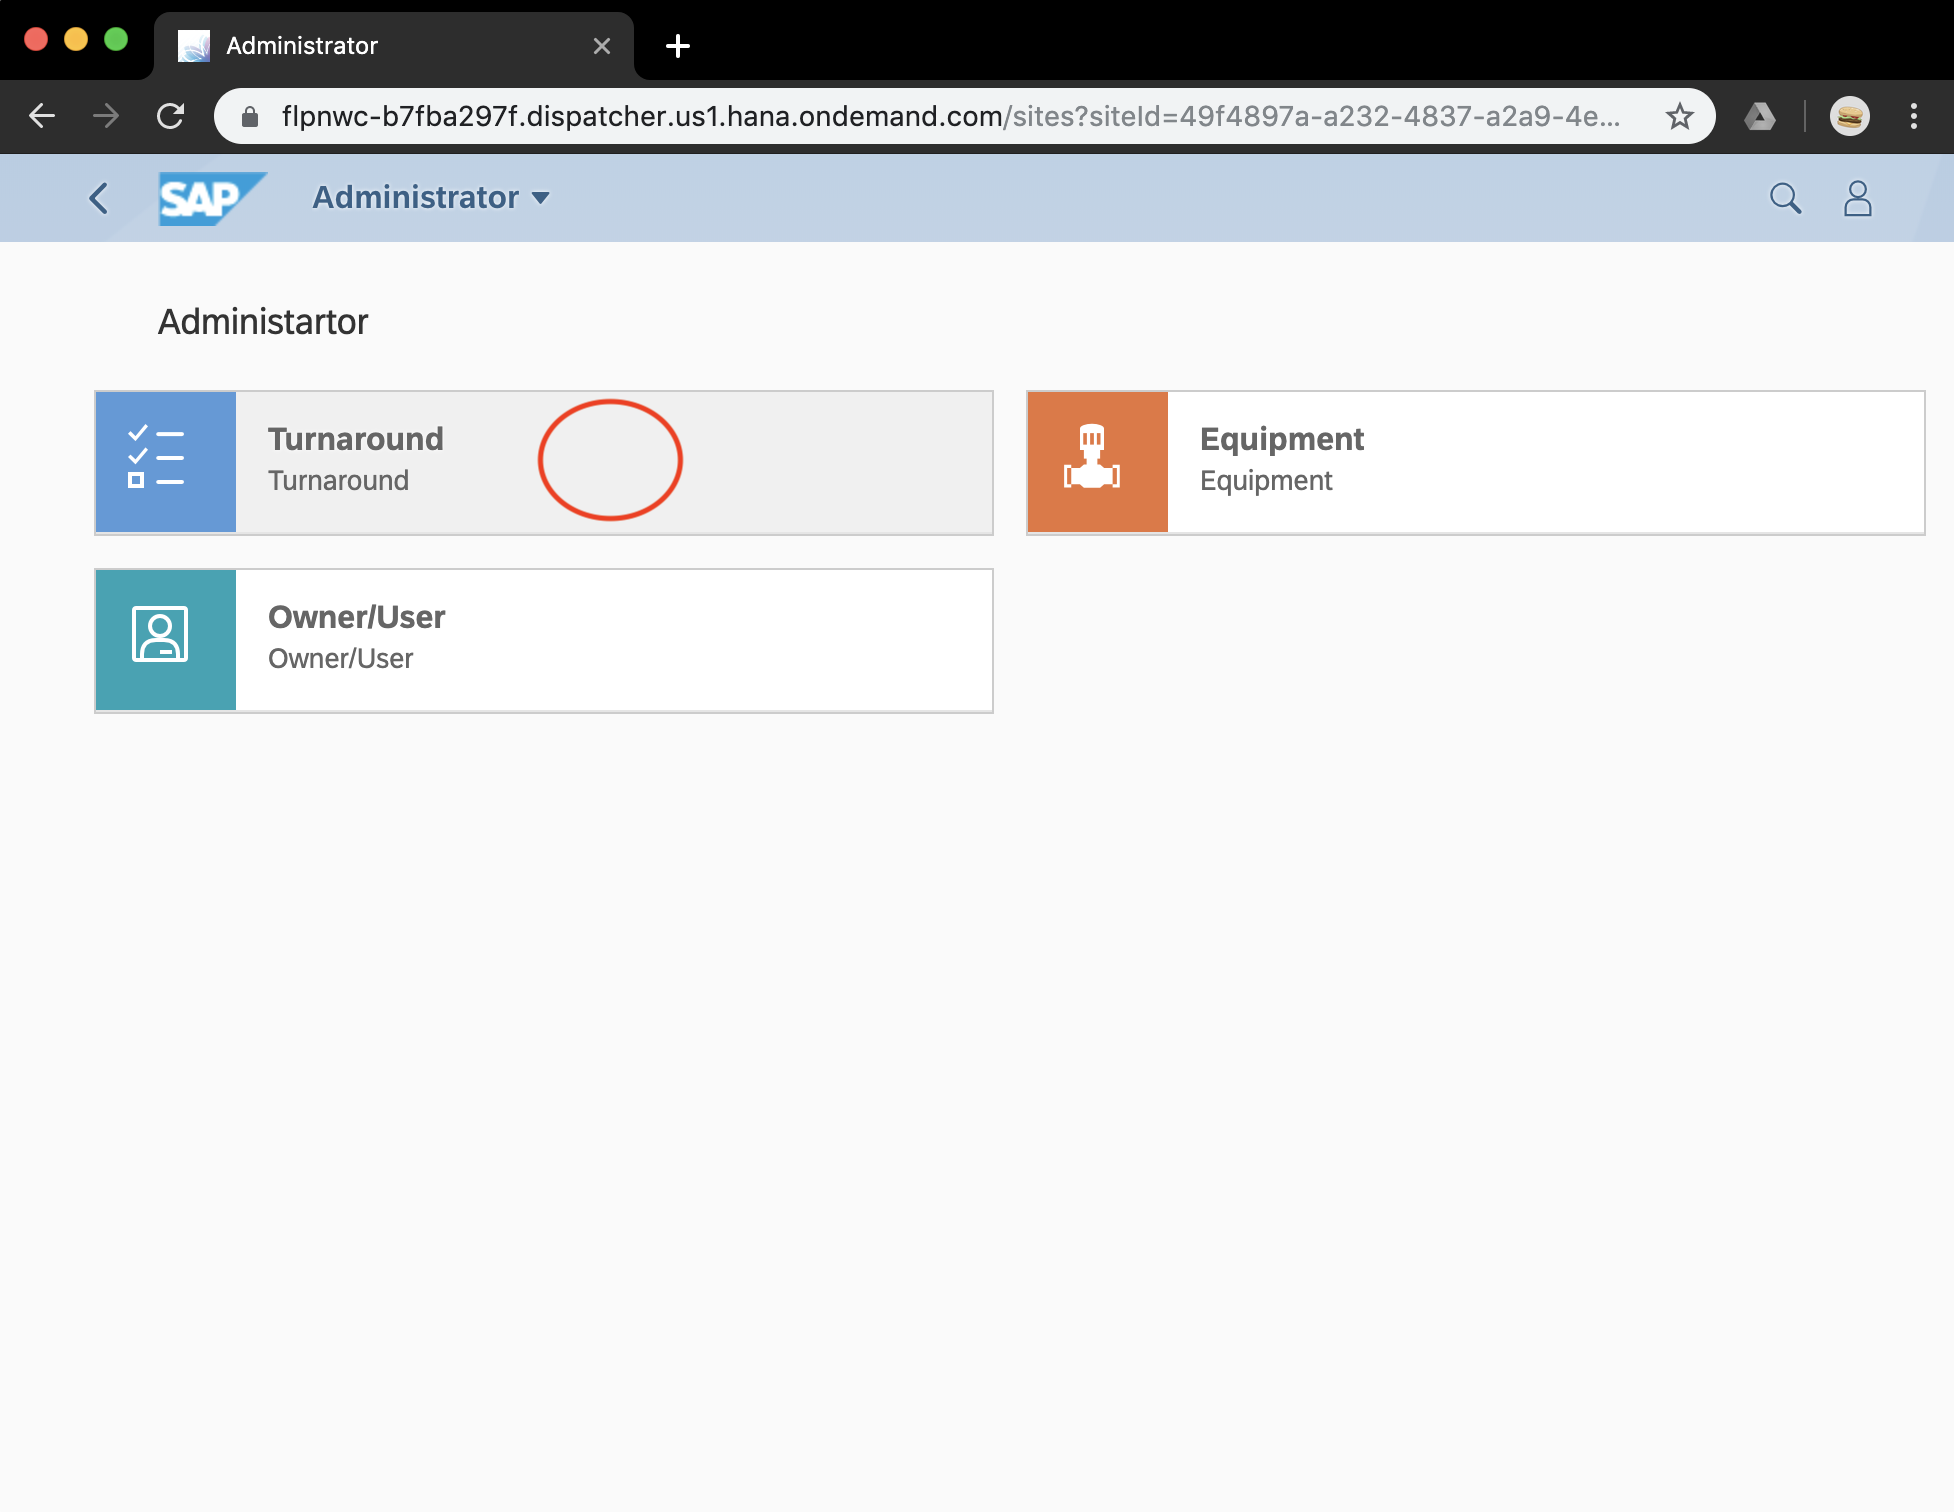Open Chrome's three-dot menu
The height and width of the screenshot is (1512, 1954).
point(1913,116)
